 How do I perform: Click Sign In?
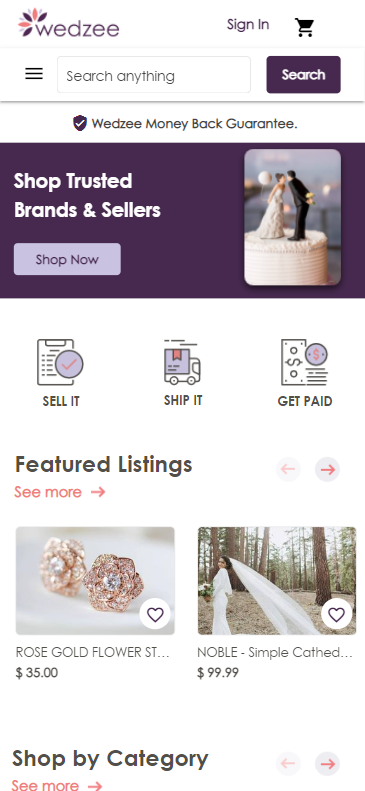[248, 25]
